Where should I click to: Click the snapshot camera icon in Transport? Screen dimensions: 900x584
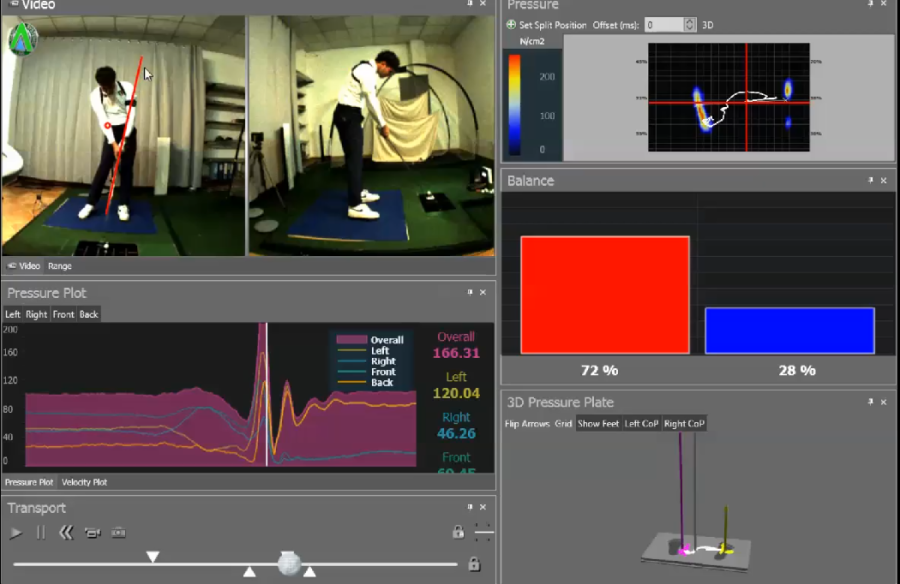tap(118, 533)
